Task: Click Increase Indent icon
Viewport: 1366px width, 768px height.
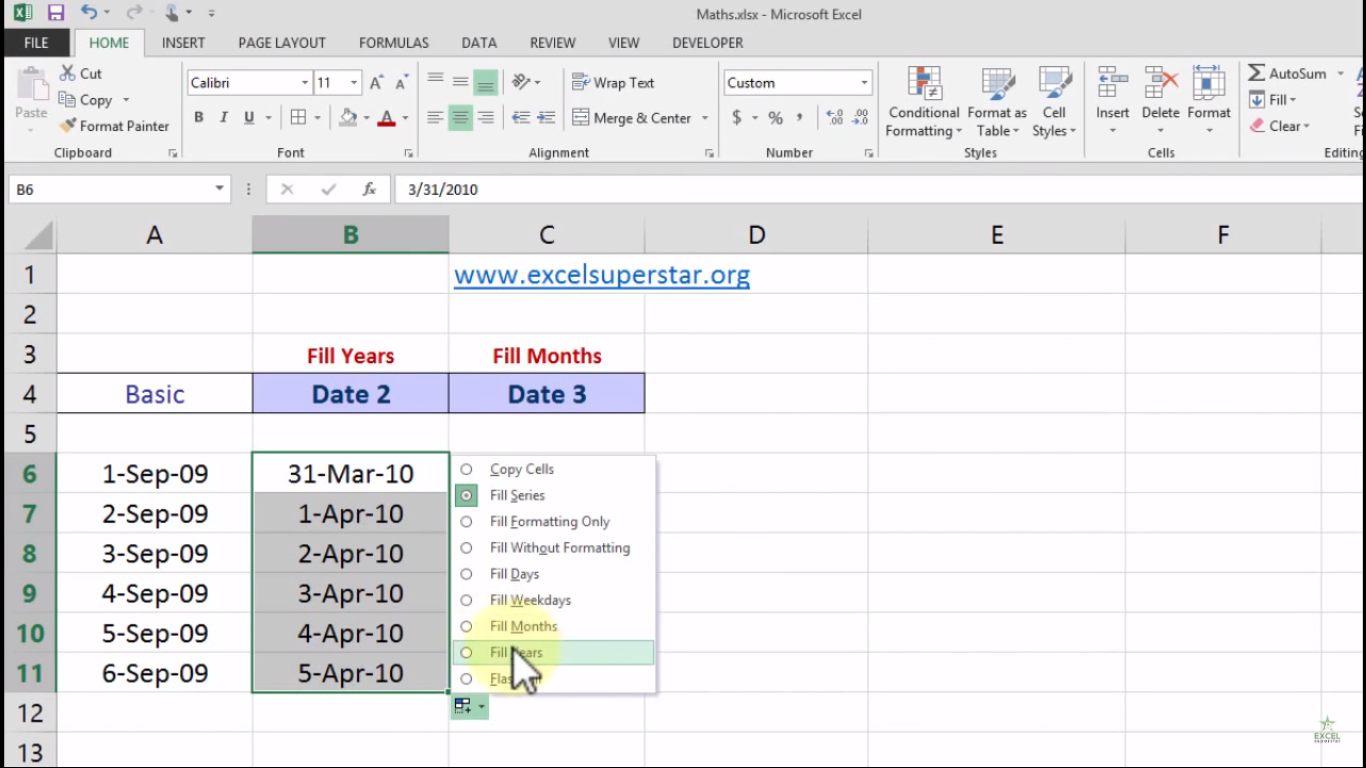Action: [546, 117]
